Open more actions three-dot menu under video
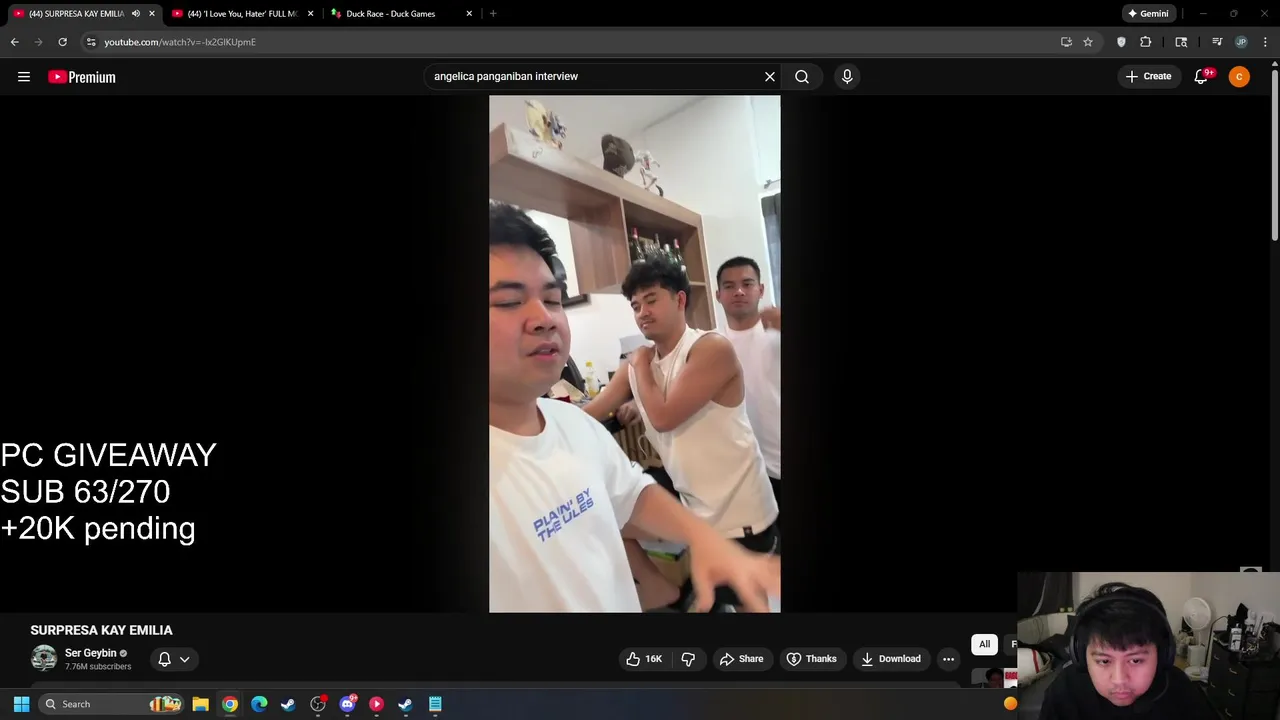The image size is (1280, 720). (948, 659)
